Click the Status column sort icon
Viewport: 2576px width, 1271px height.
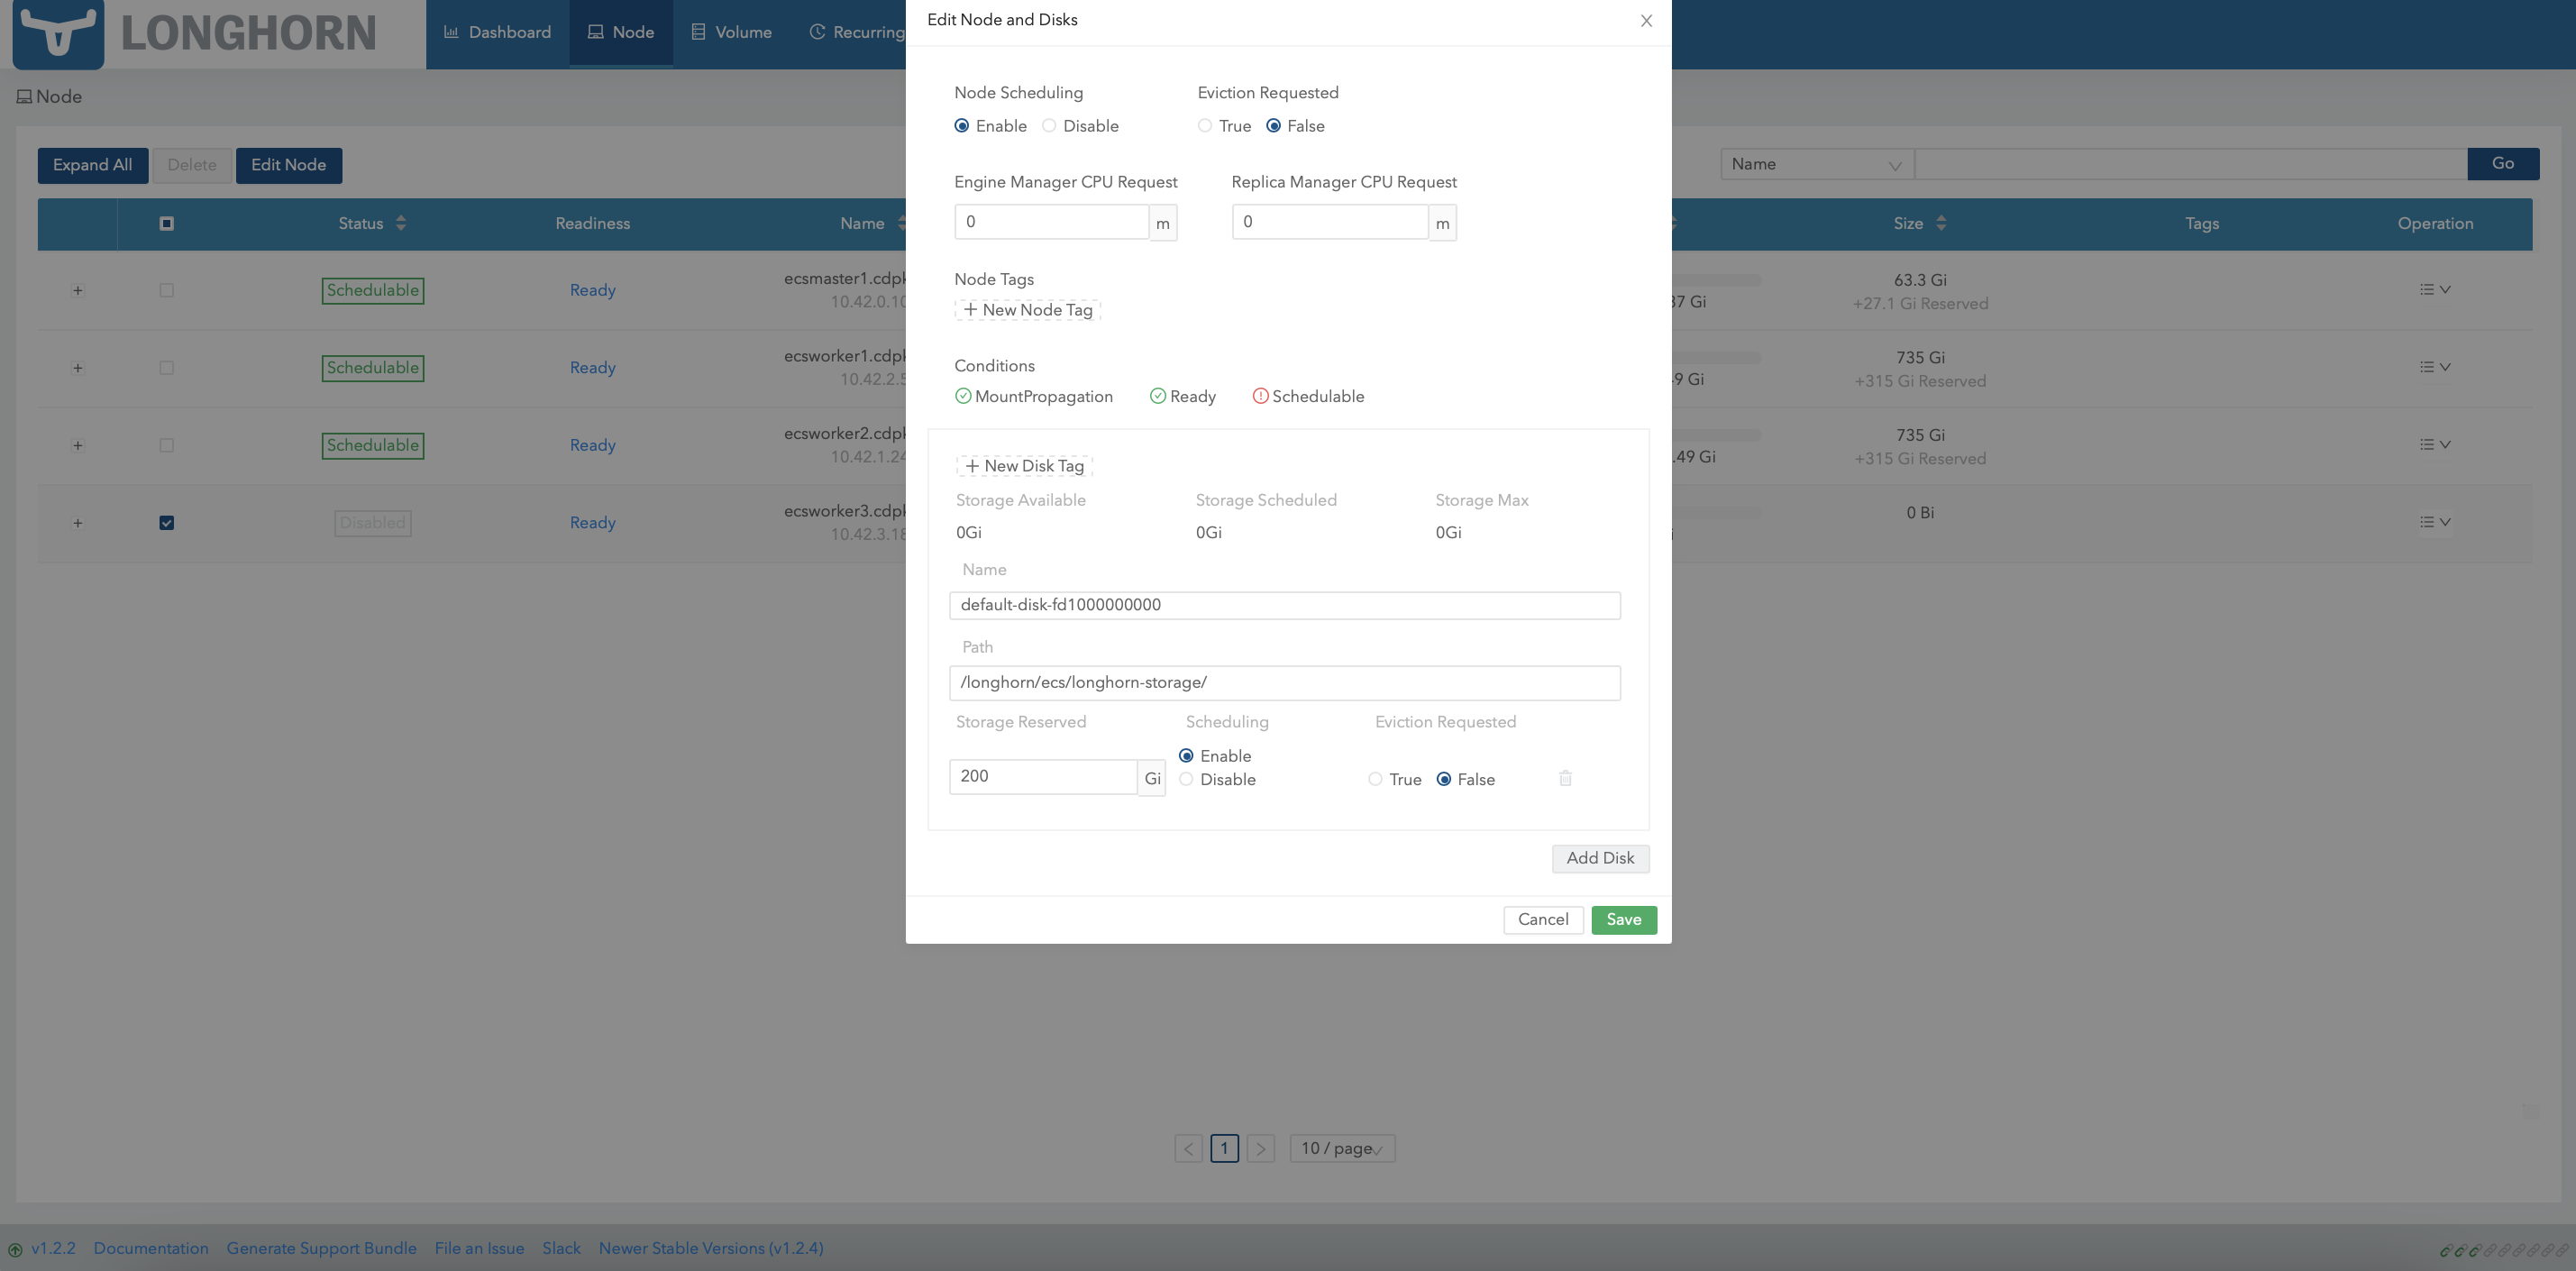tap(401, 223)
